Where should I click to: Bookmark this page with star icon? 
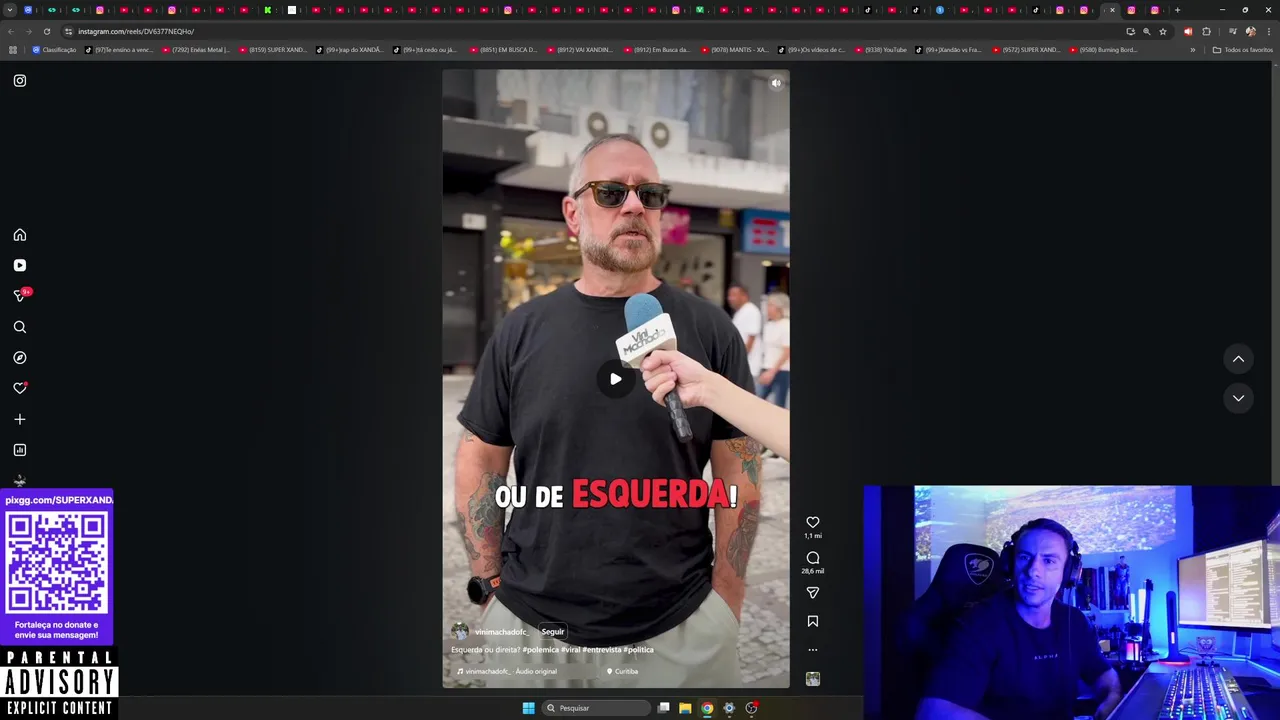1162,31
